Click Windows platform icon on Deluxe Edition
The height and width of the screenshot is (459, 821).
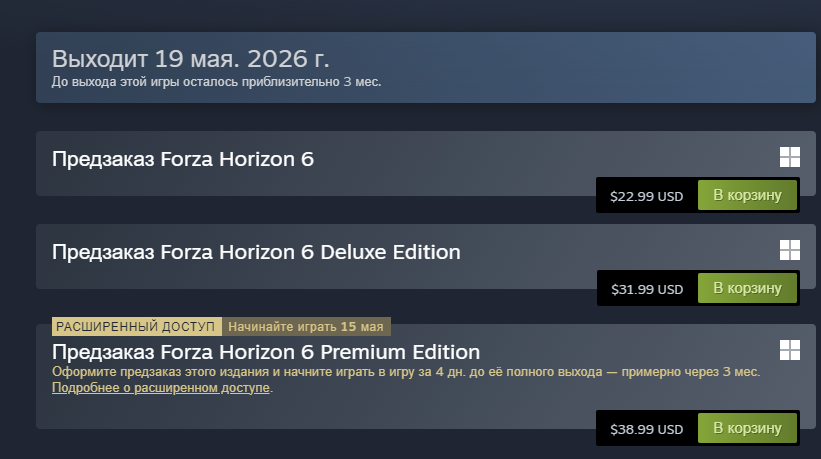(790, 250)
